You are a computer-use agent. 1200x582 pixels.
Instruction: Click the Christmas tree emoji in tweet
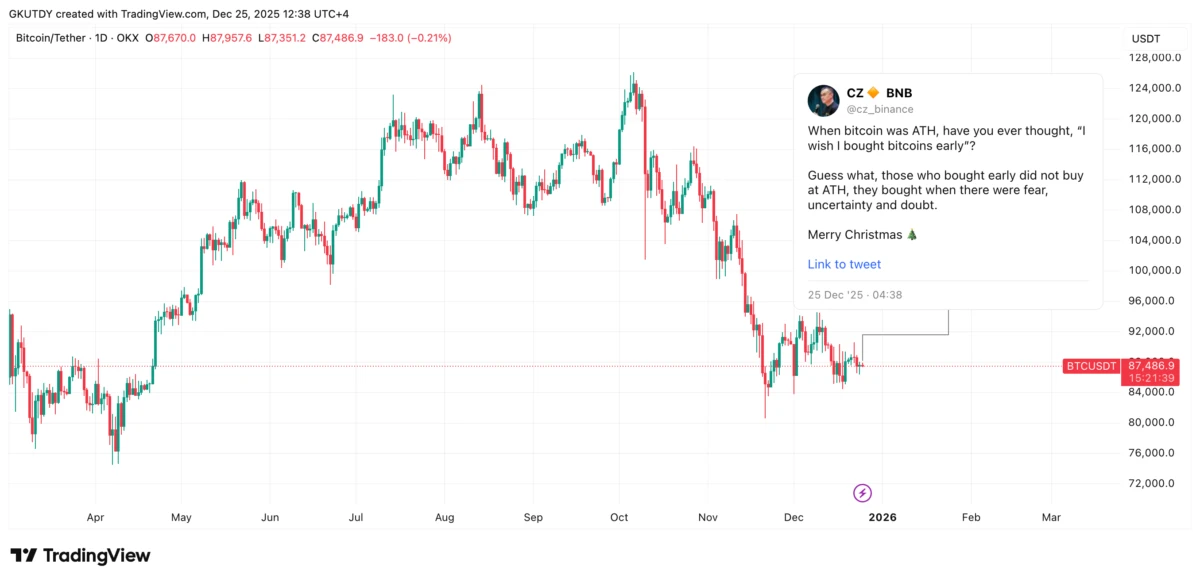click(x=911, y=235)
